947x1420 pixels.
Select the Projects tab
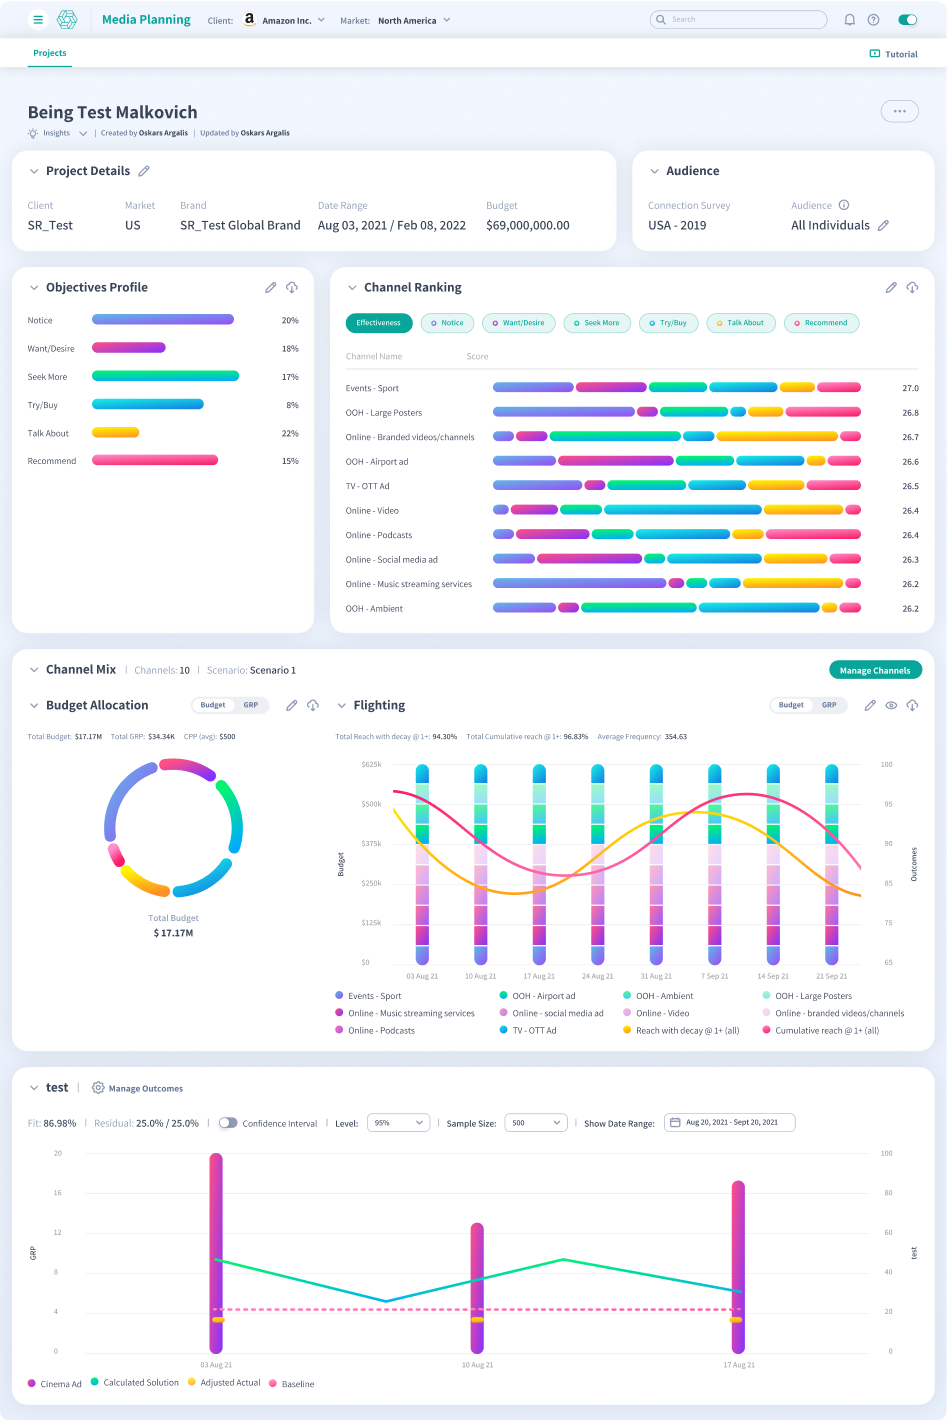(50, 54)
